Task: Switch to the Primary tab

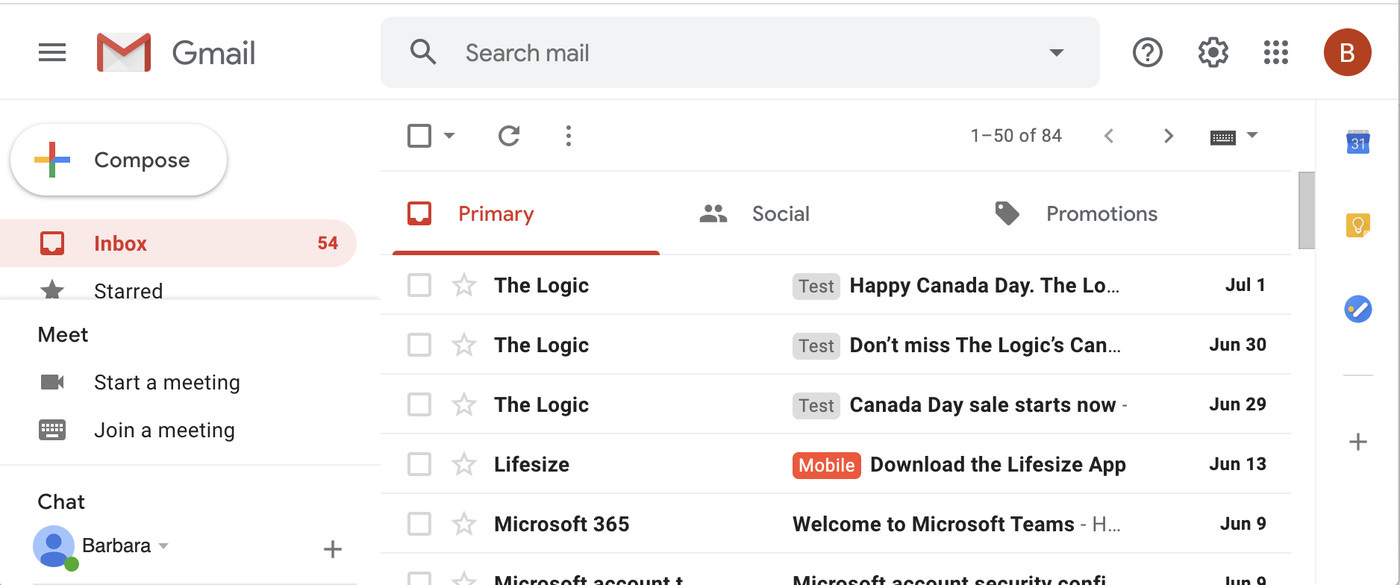Action: pos(526,214)
